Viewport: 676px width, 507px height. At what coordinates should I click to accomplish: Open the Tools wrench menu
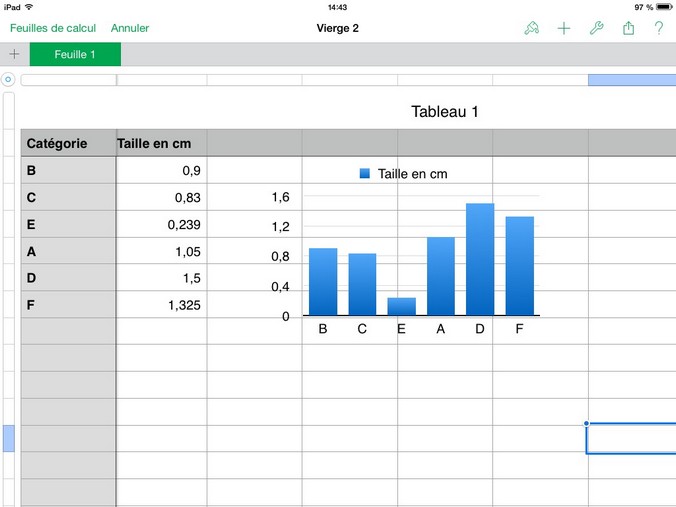(x=596, y=28)
